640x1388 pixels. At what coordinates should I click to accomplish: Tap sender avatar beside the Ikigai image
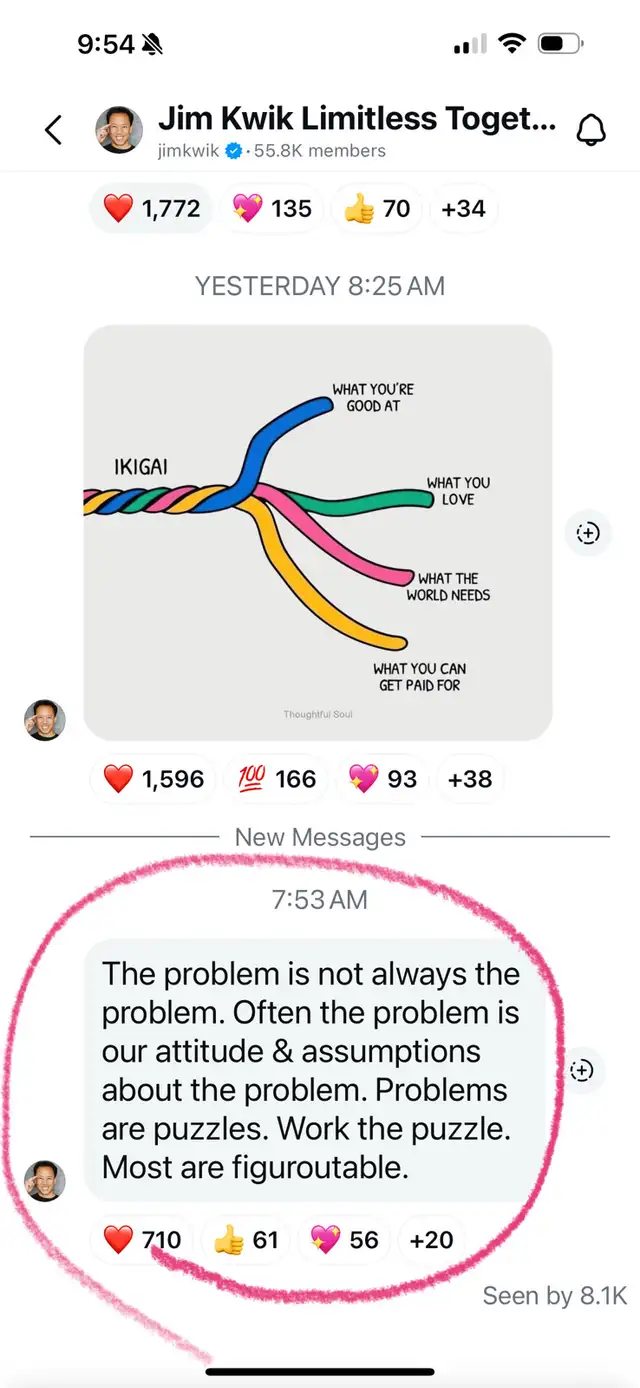click(x=44, y=720)
